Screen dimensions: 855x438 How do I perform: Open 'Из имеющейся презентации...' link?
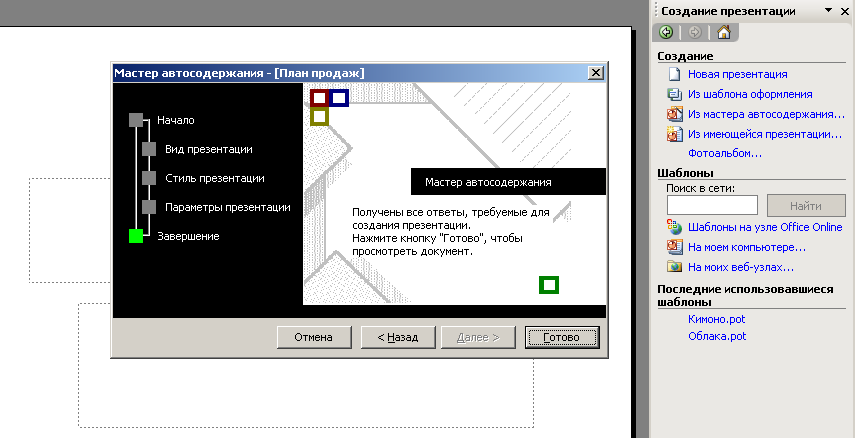[x=765, y=134]
